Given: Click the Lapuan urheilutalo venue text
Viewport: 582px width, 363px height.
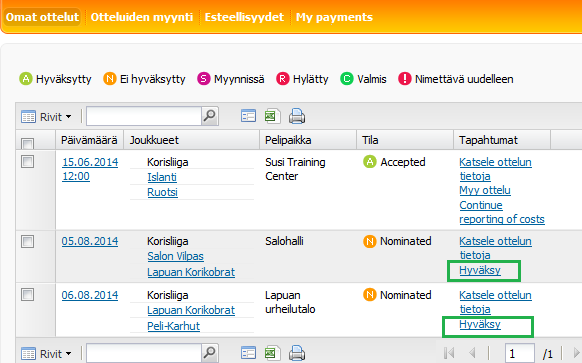Looking at the screenshot, I should (x=290, y=302).
